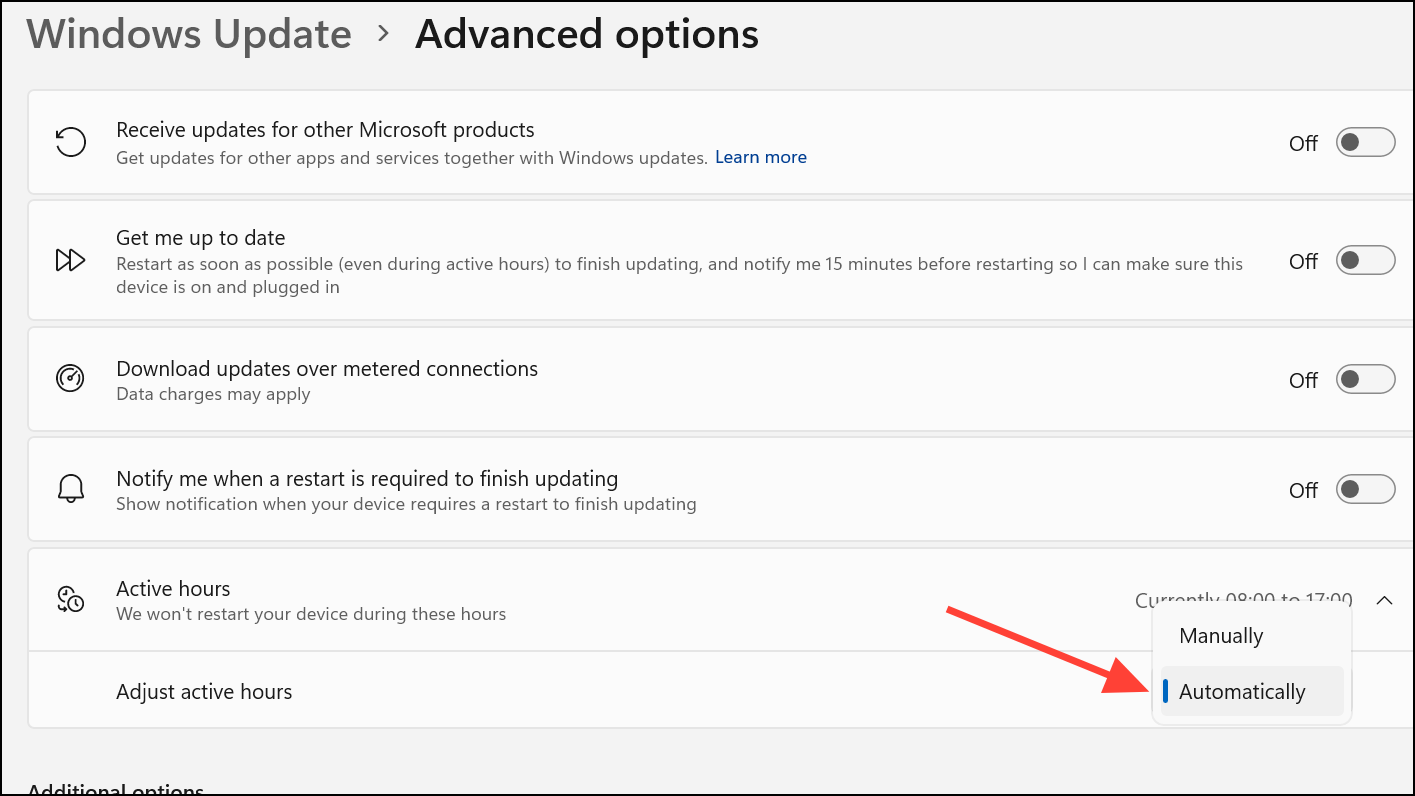Click the Adjust active hours label

click(x=204, y=692)
